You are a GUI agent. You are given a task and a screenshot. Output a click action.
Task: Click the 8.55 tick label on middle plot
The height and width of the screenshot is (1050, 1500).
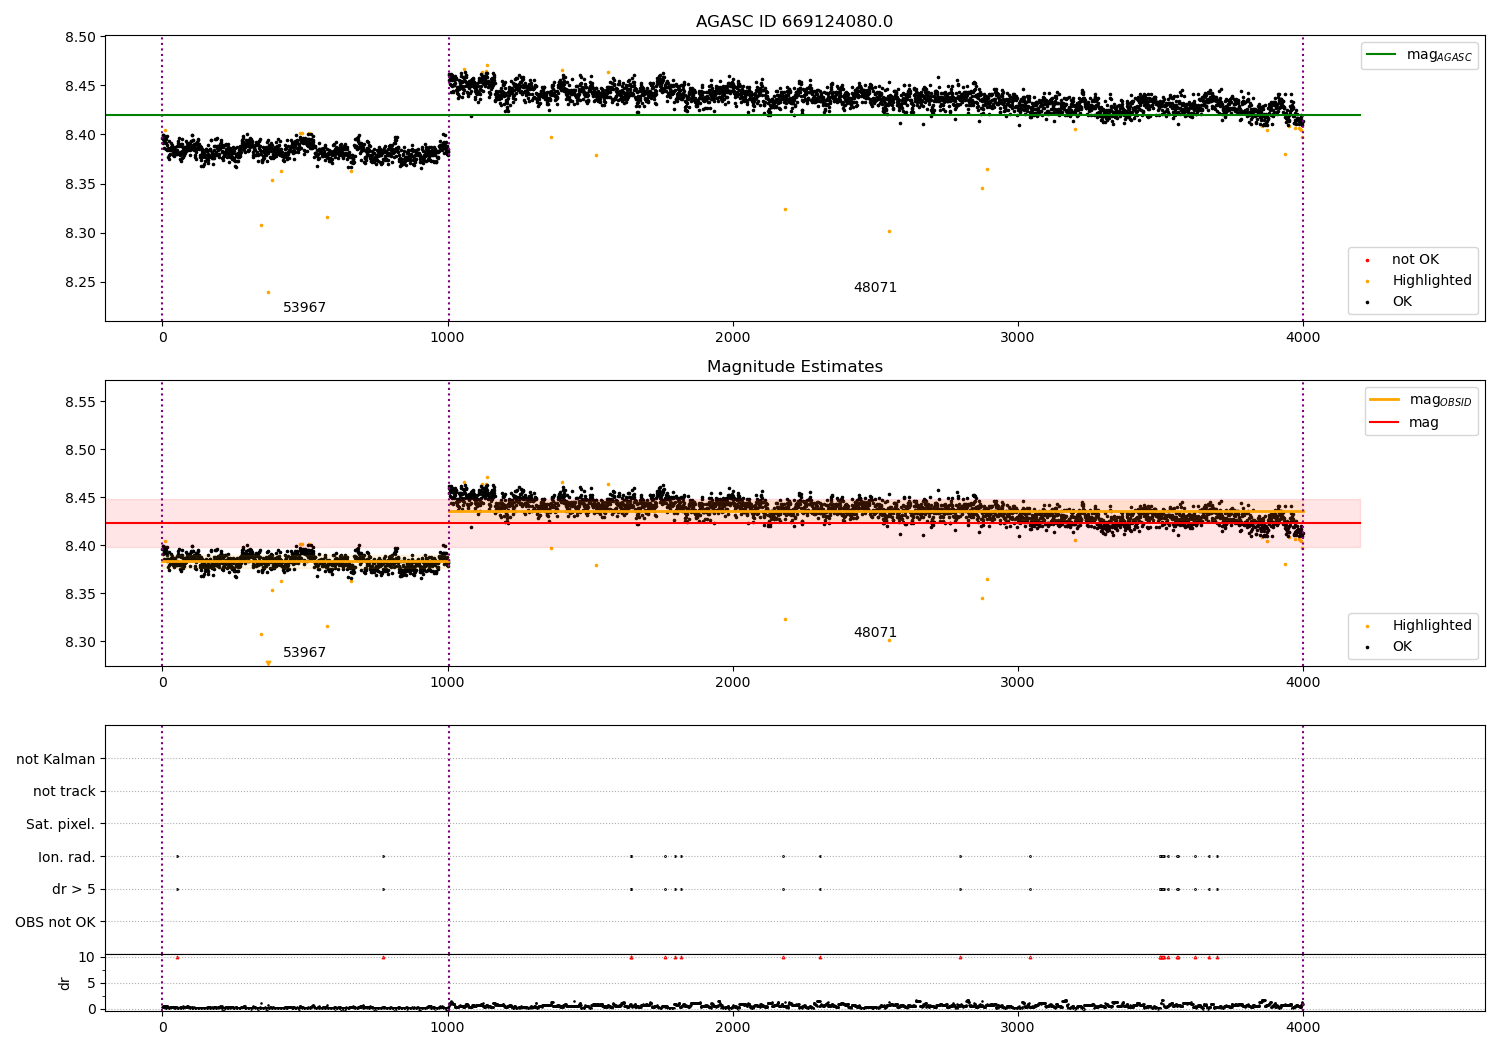pos(80,402)
